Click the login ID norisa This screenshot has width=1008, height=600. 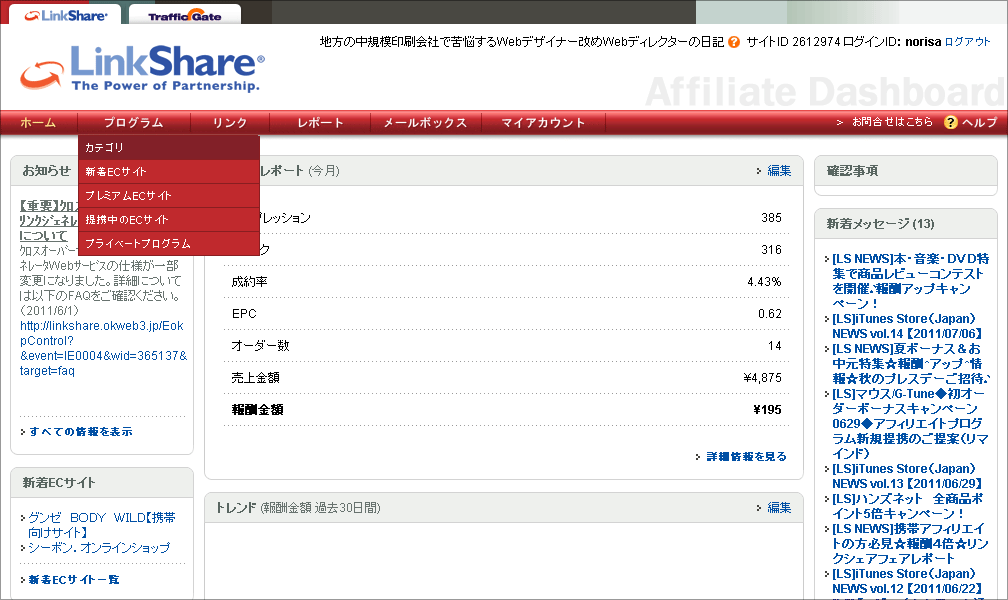[923, 42]
